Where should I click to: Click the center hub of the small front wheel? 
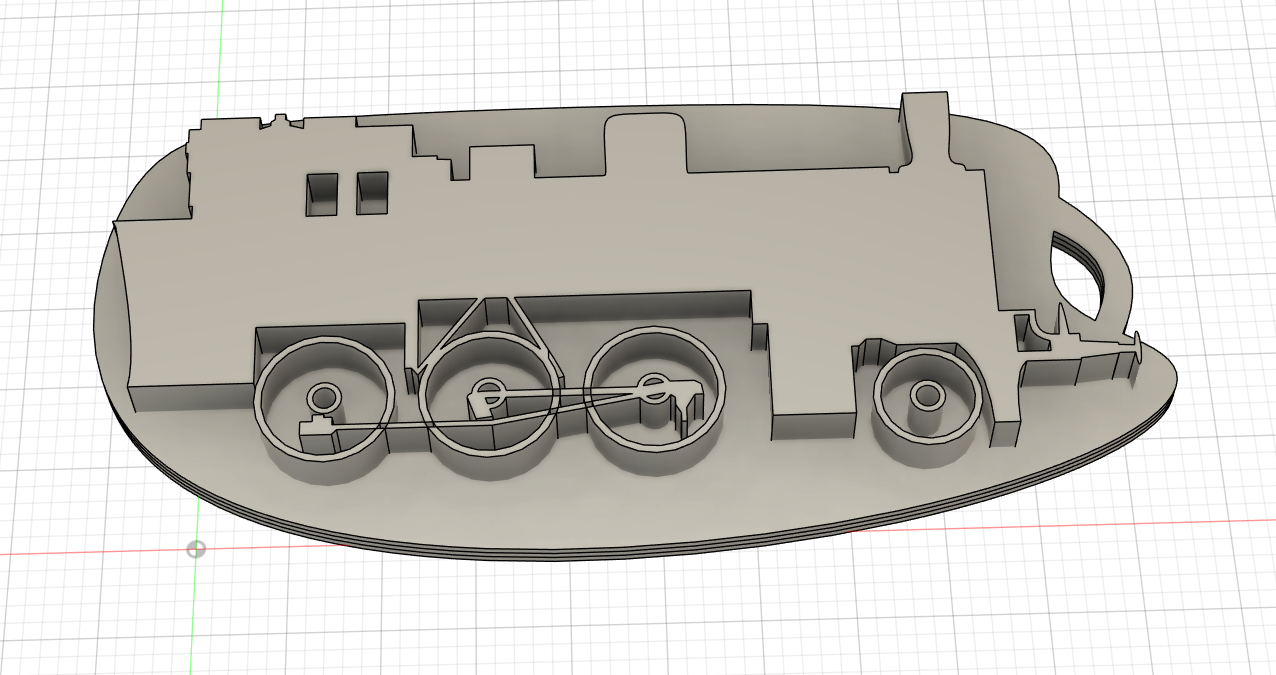click(x=926, y=396)
